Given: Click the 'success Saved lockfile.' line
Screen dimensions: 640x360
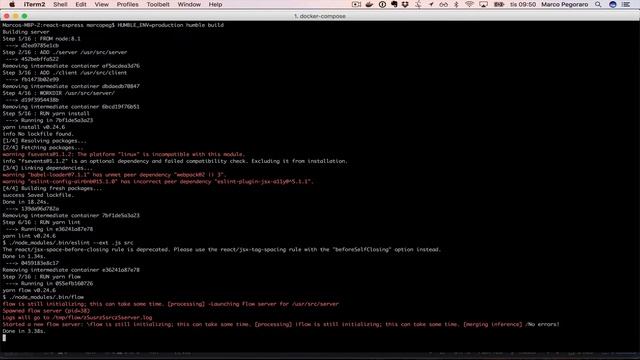Looking at the screenshot, I should point(38,195).
